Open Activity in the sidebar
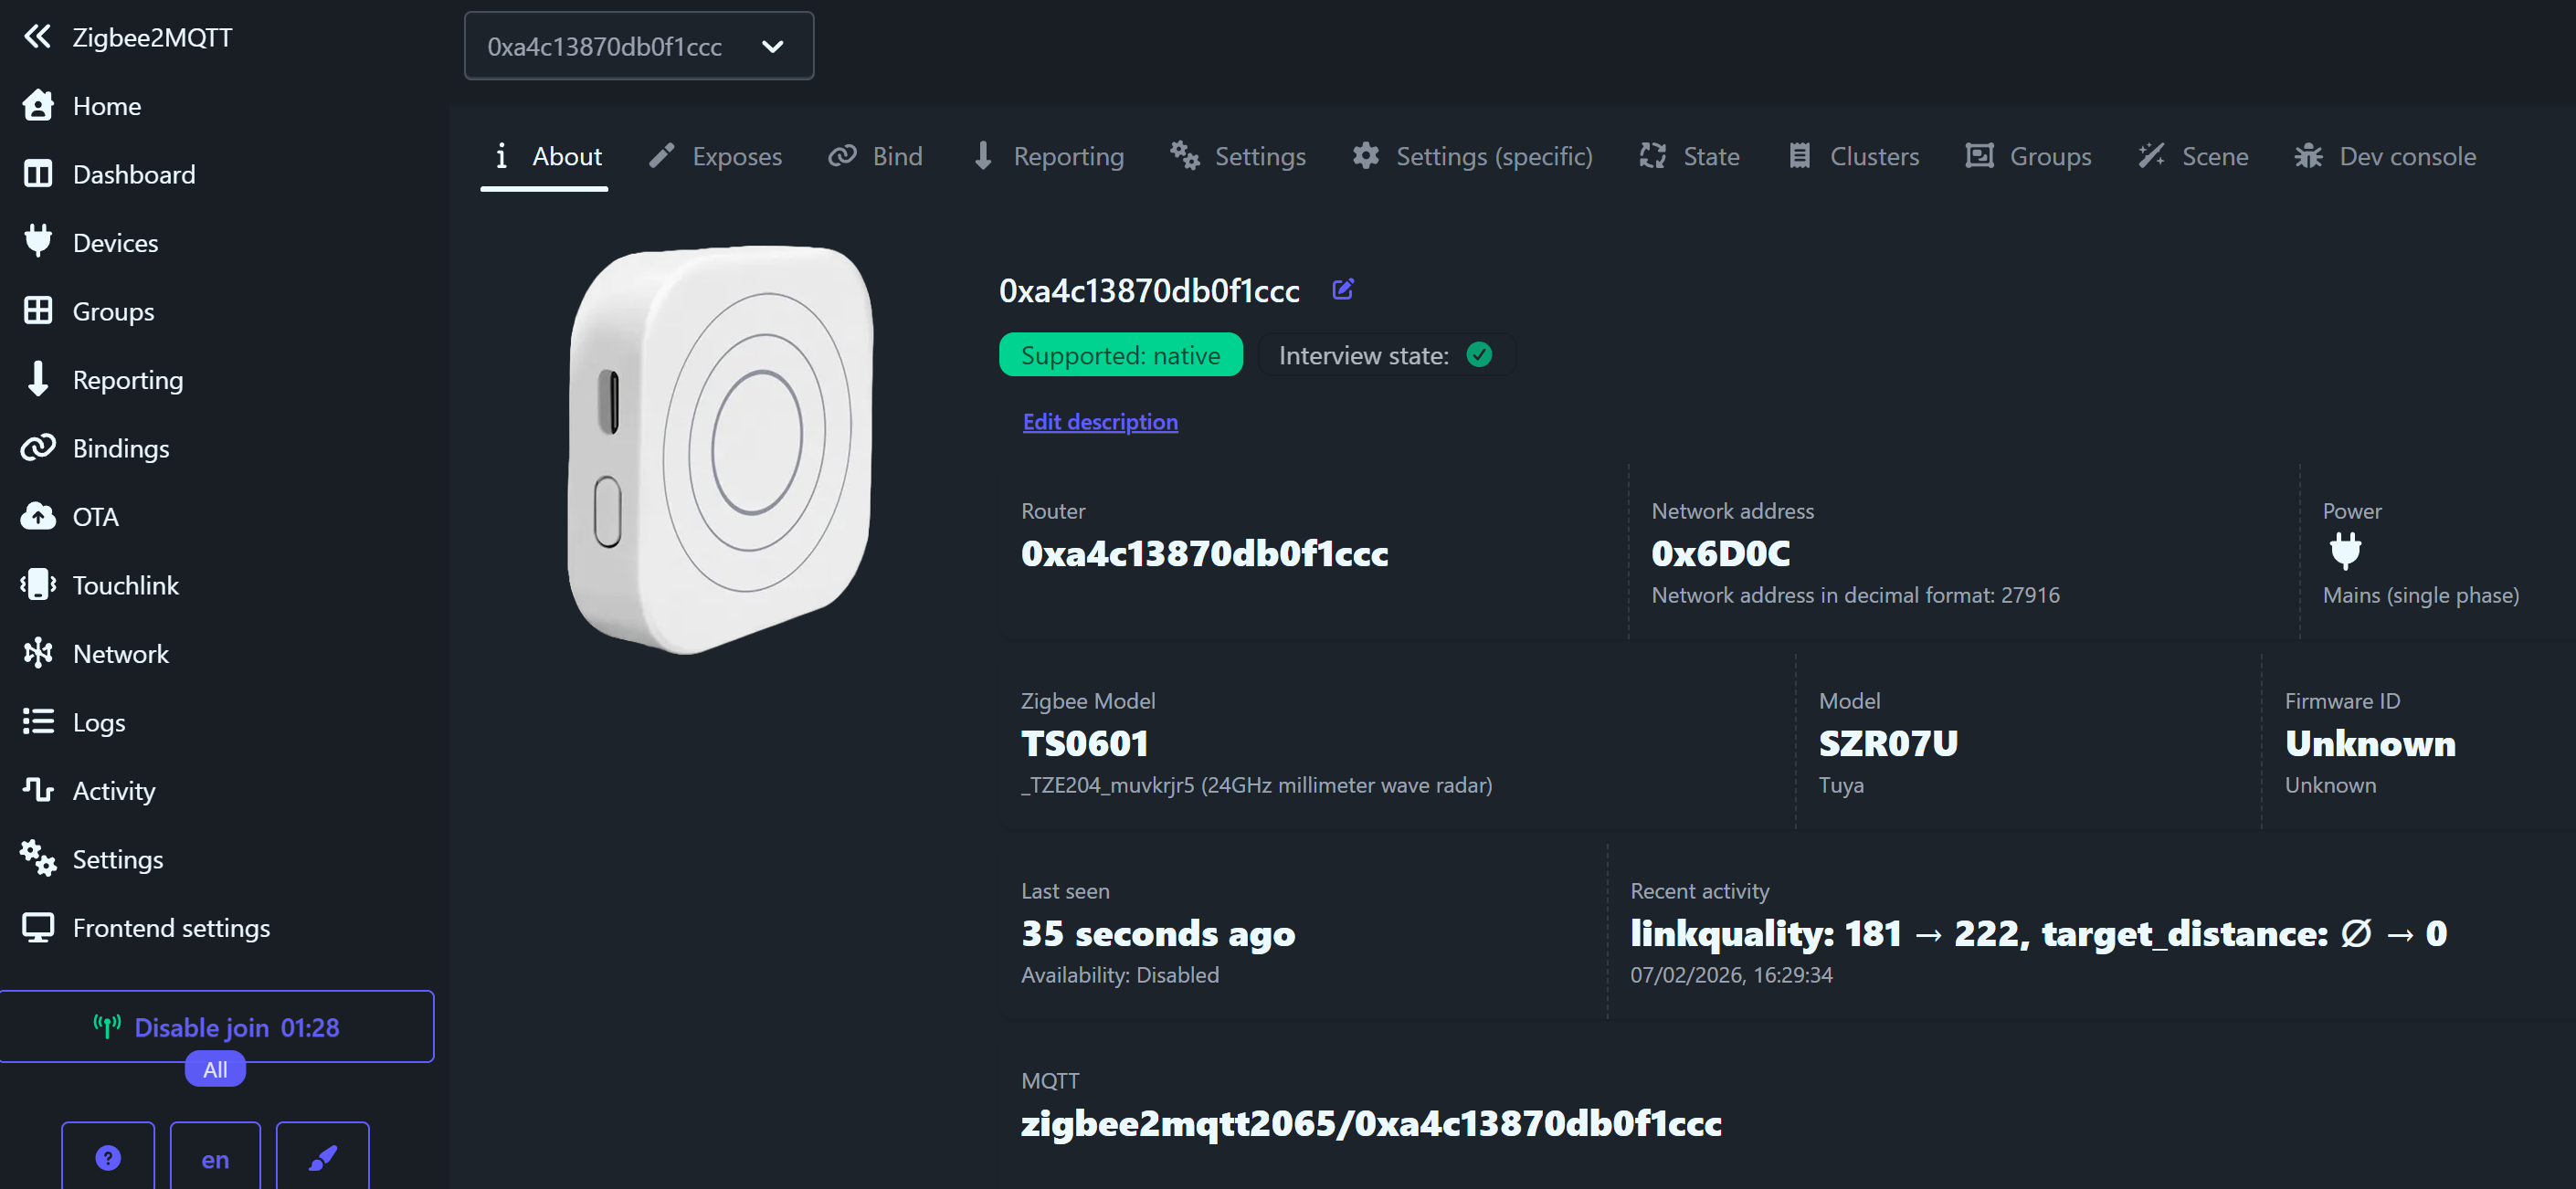Screen dimensions: 2576x1189 (x=113, y=791)
